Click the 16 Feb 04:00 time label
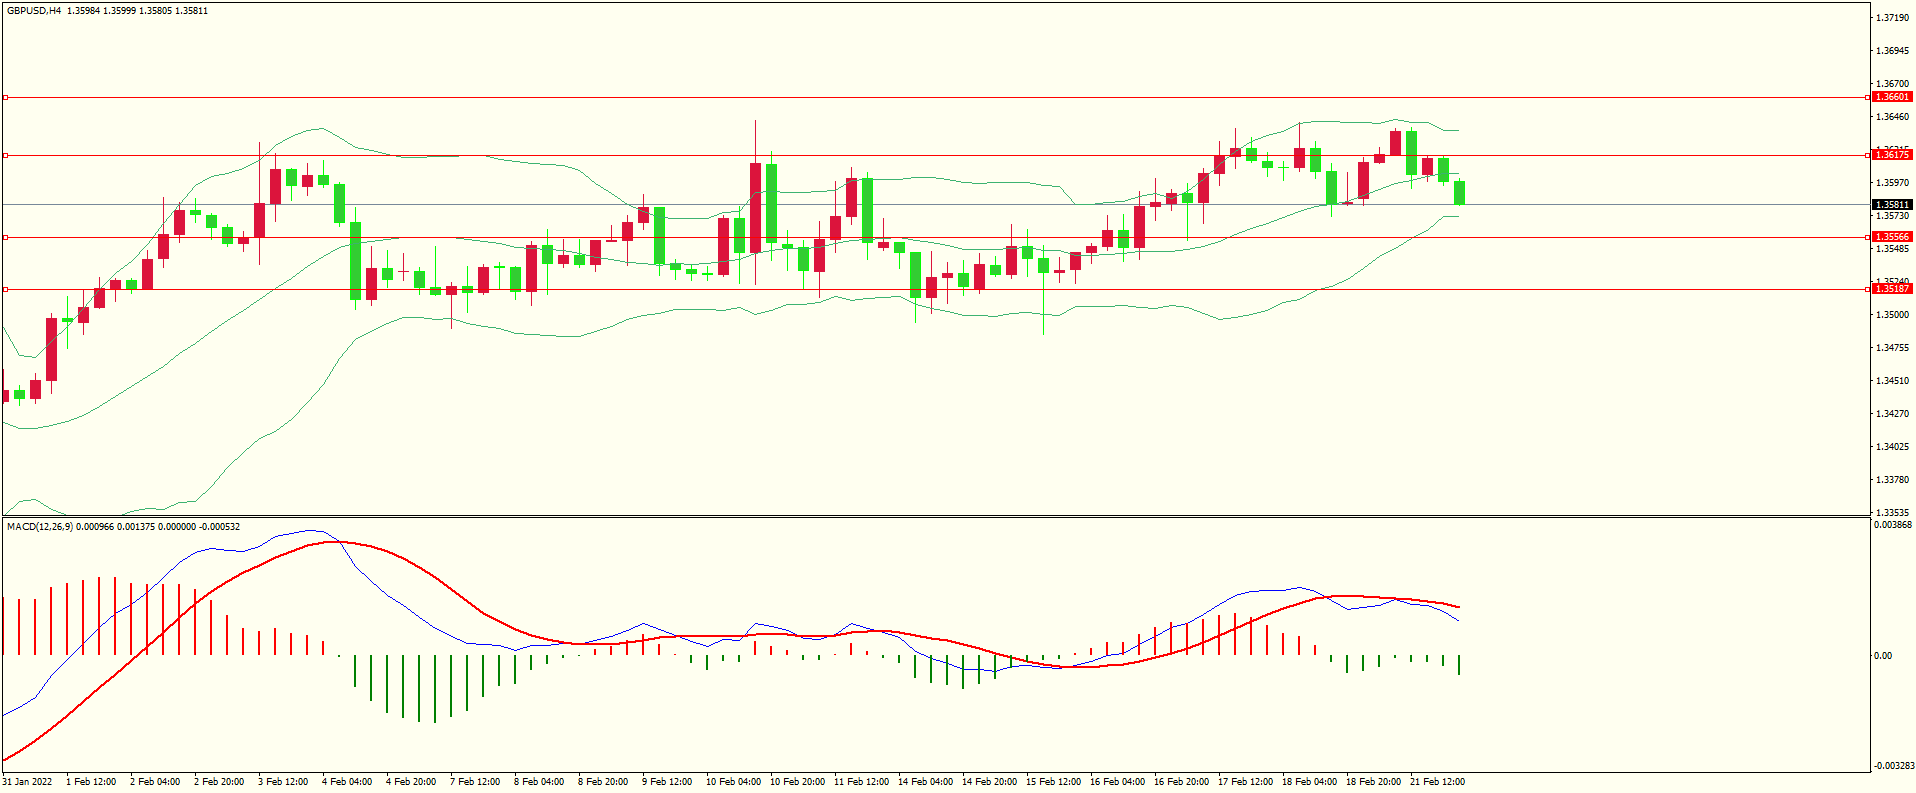The height and width of the screenshot is (793, 1916). pyautogui.click(x=1117, y=782)
